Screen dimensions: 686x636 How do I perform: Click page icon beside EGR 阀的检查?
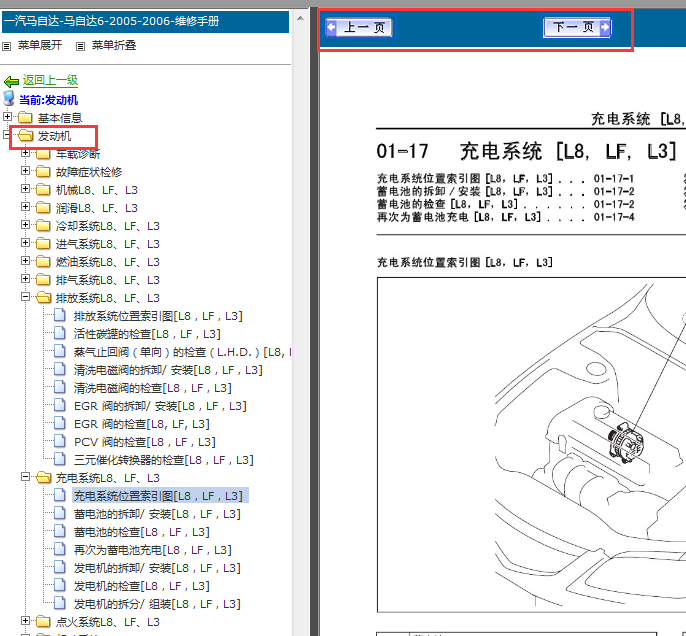point(60,423)
